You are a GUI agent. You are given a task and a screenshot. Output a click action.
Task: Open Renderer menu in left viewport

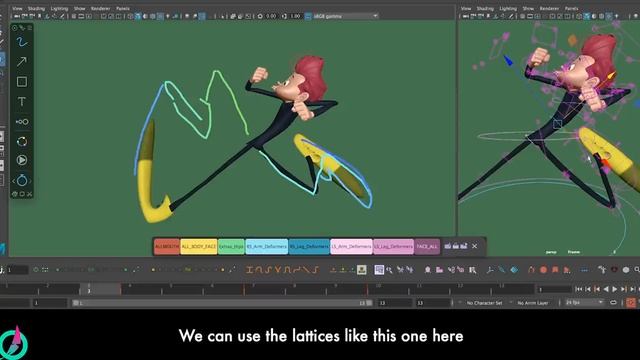100,8
